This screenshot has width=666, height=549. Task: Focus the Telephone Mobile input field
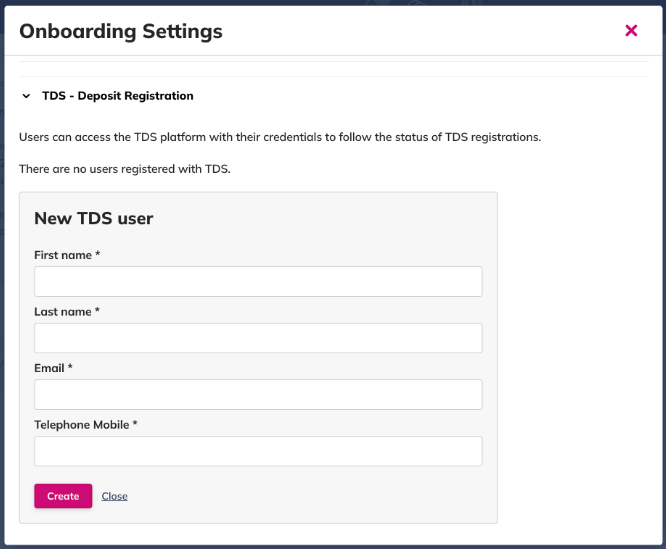tap(258, 451)
